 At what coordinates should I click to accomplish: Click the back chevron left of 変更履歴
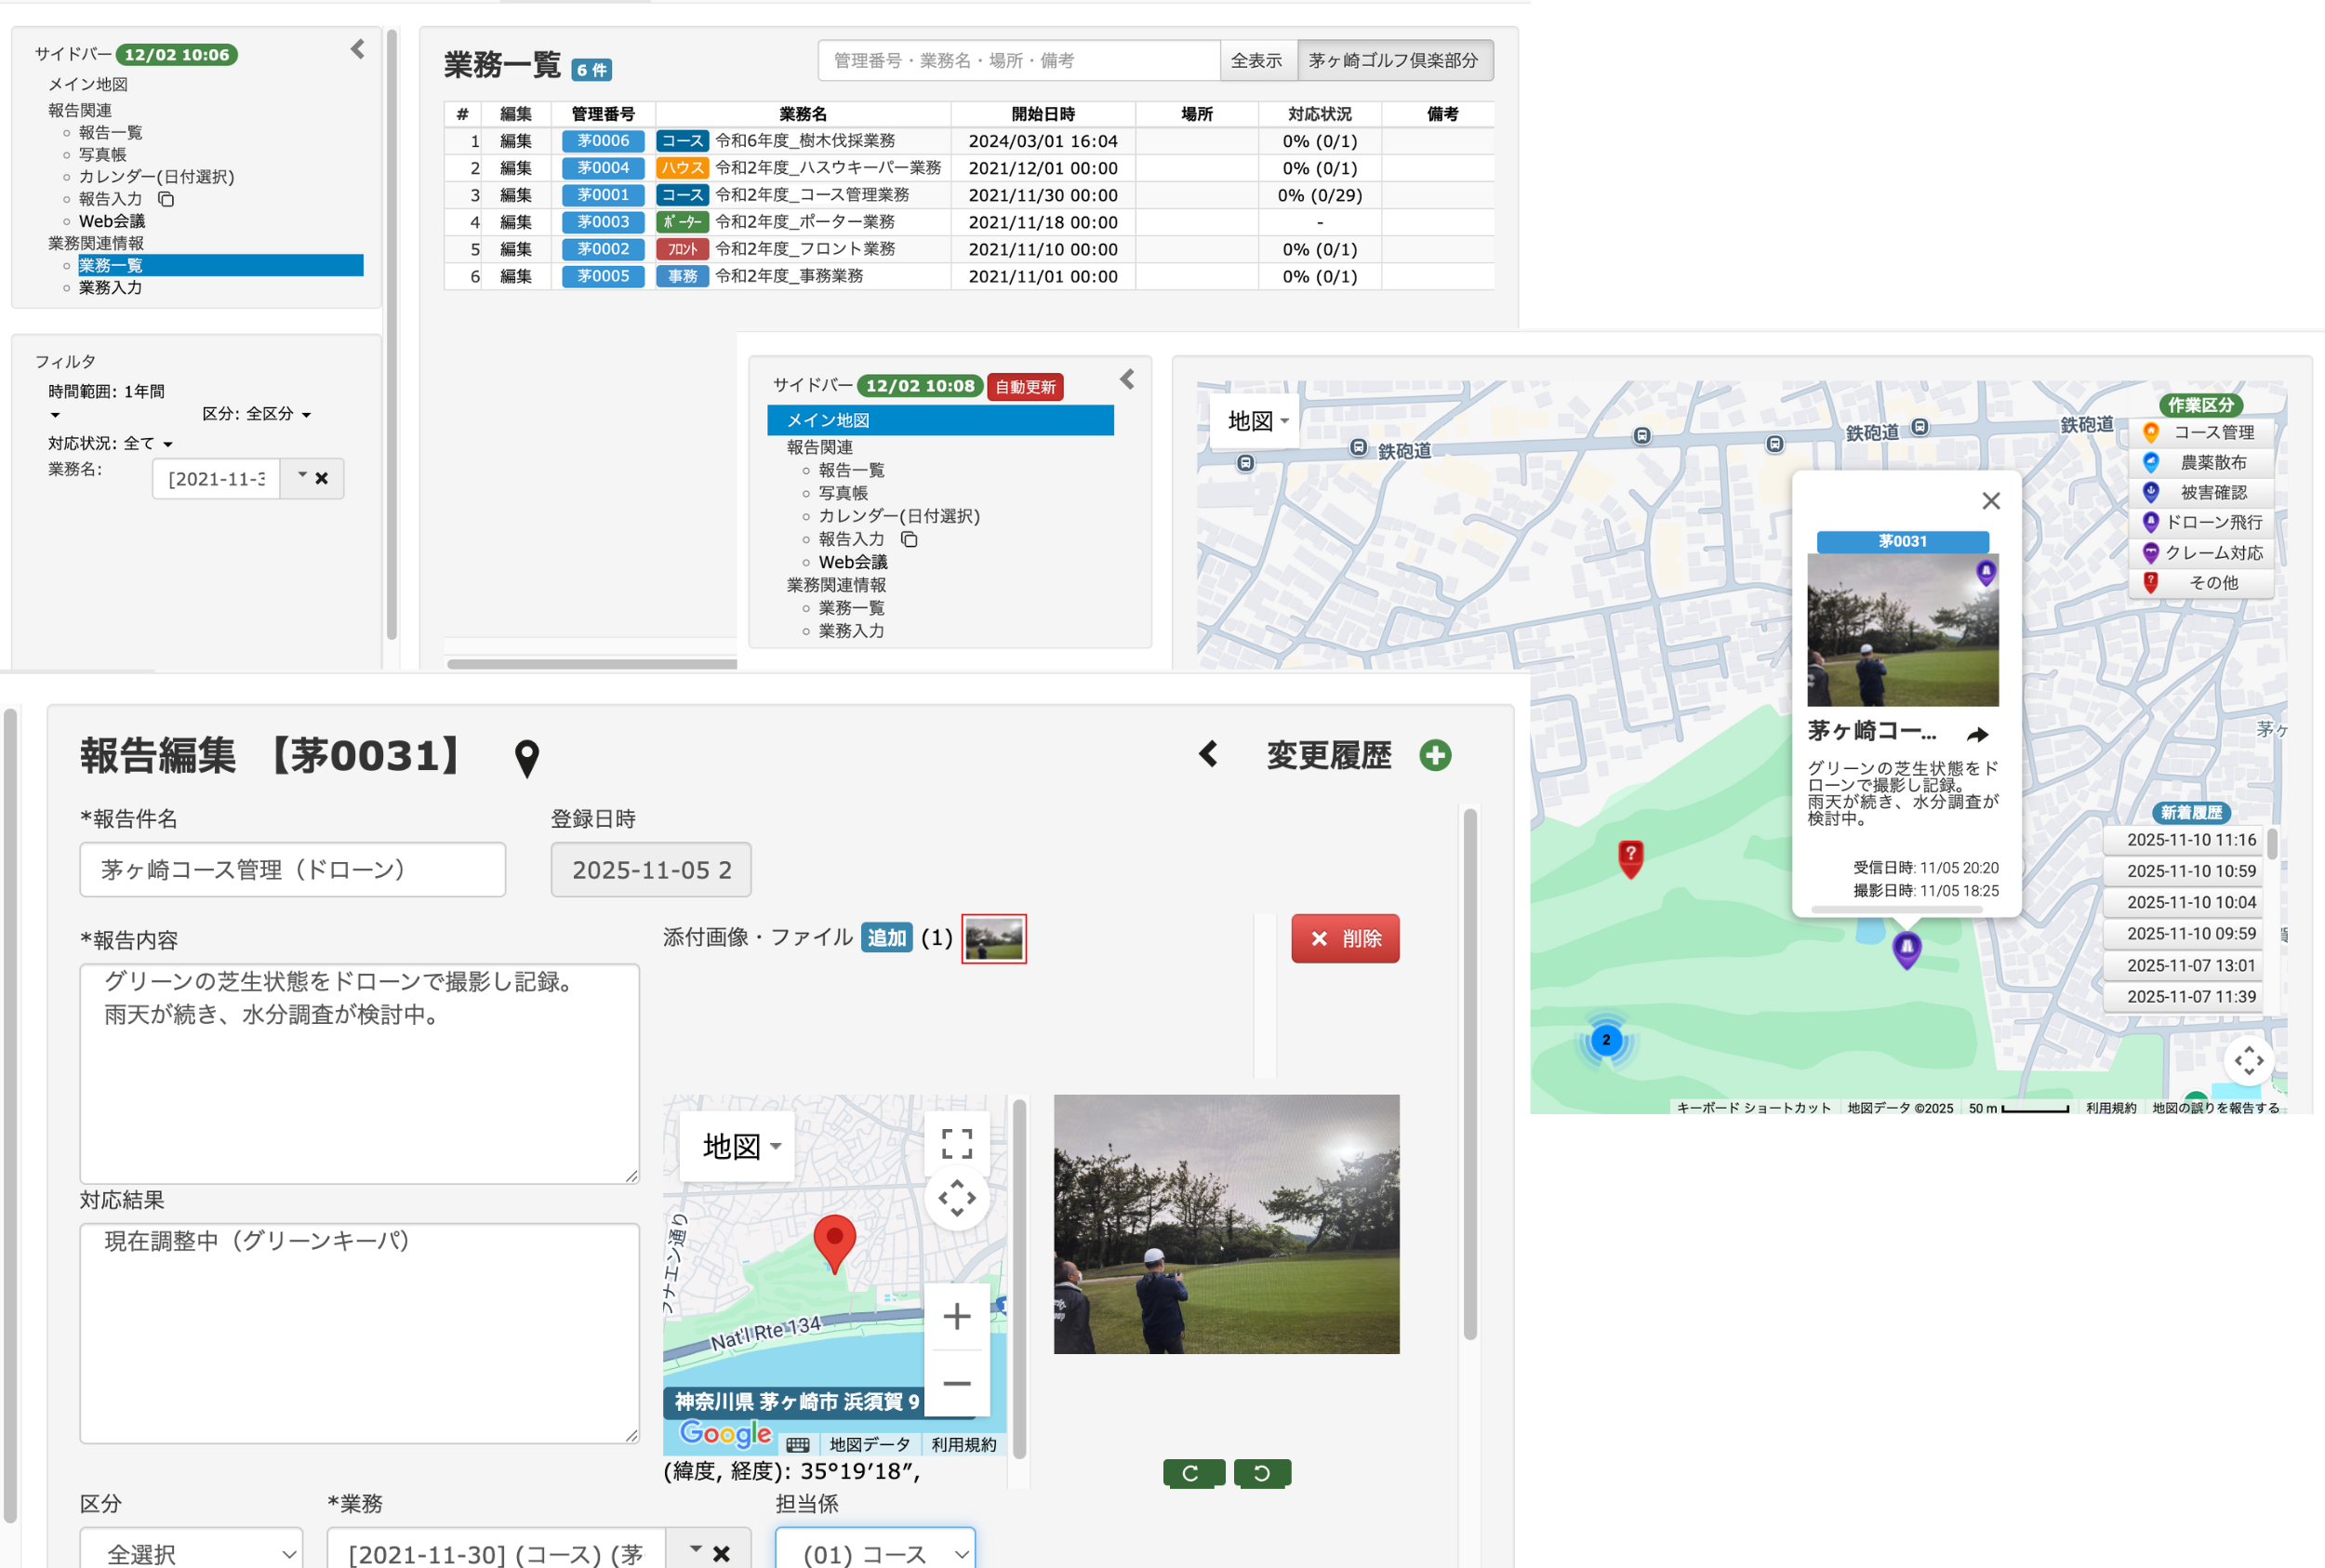click(1208, 754)
